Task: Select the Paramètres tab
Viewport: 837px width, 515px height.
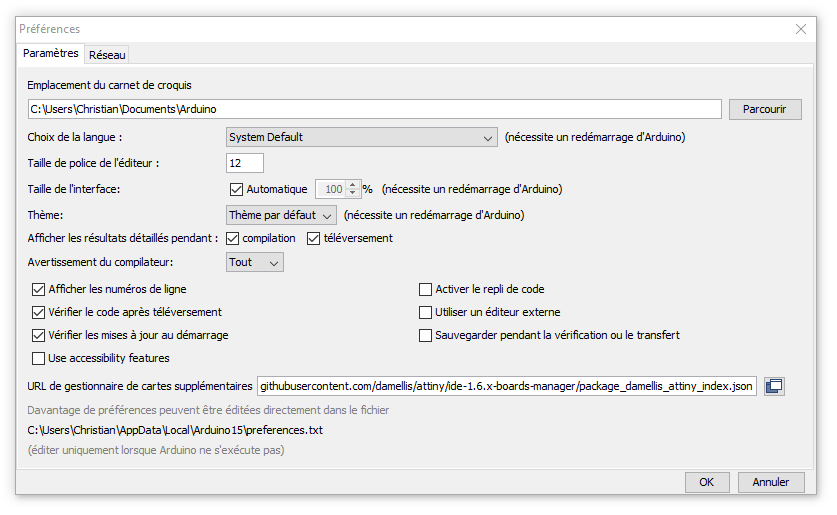Action: [x=51, y=53]
